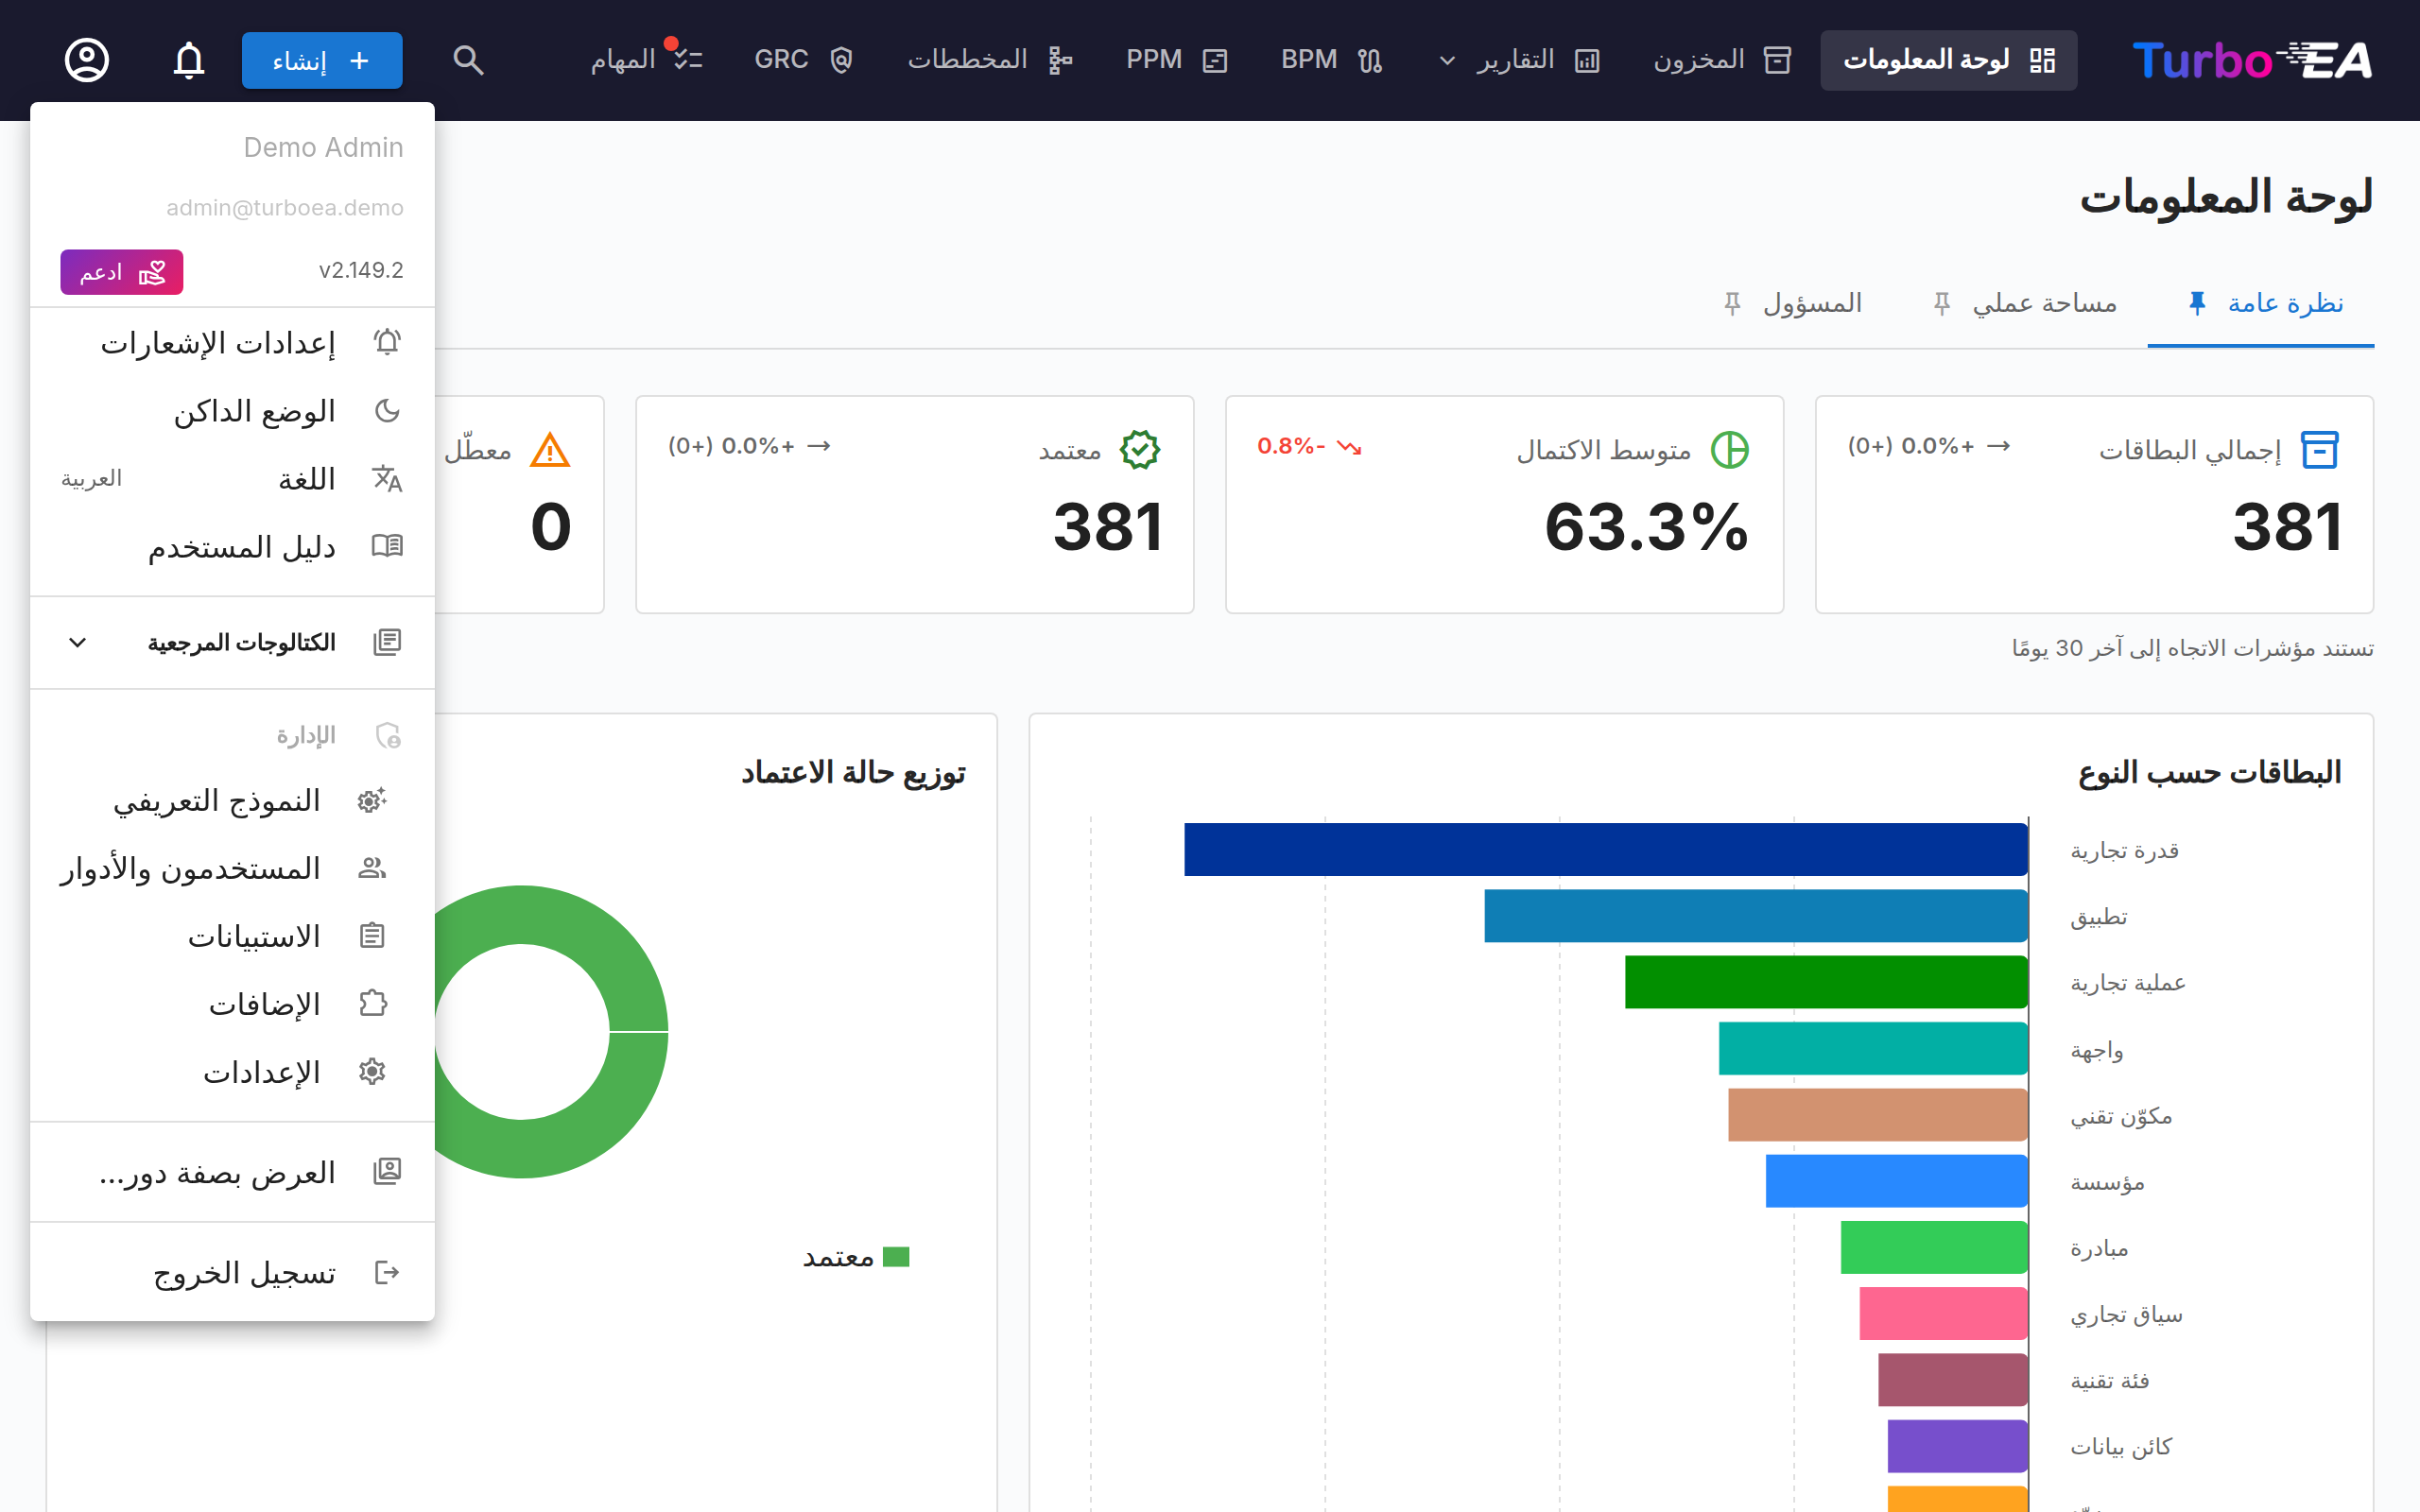Click the verified badge icon on معتمد card
Image resolution: width=2420 pixels, height=1512 pixels.
click(x=1140, y=450)
